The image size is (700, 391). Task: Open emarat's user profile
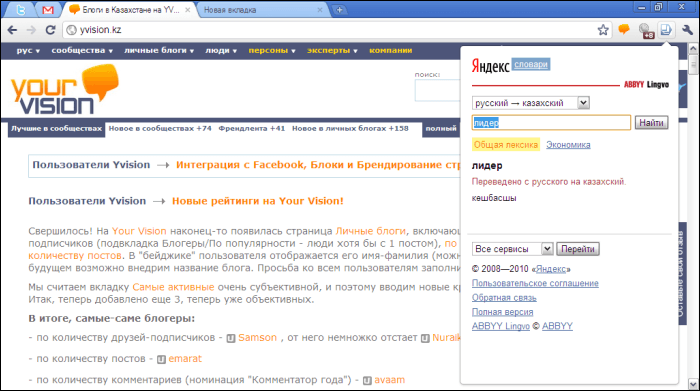click(185, 359)
